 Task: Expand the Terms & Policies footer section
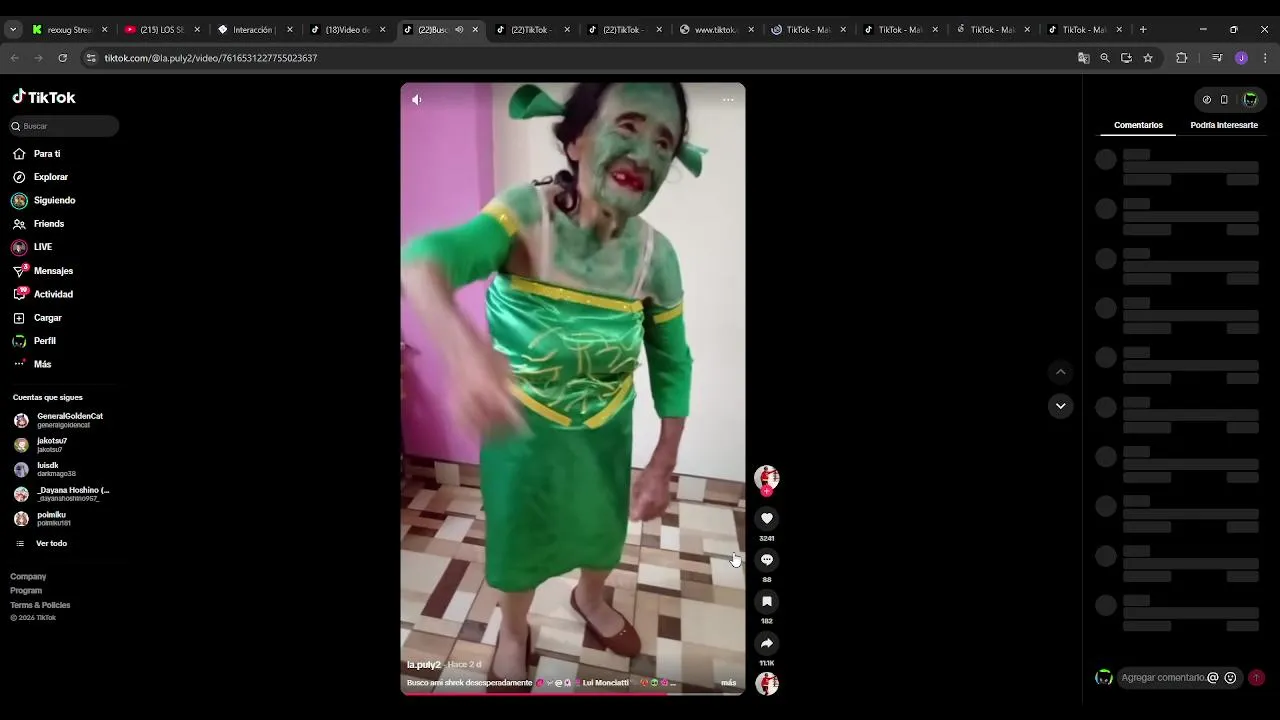tap(40, 605)
